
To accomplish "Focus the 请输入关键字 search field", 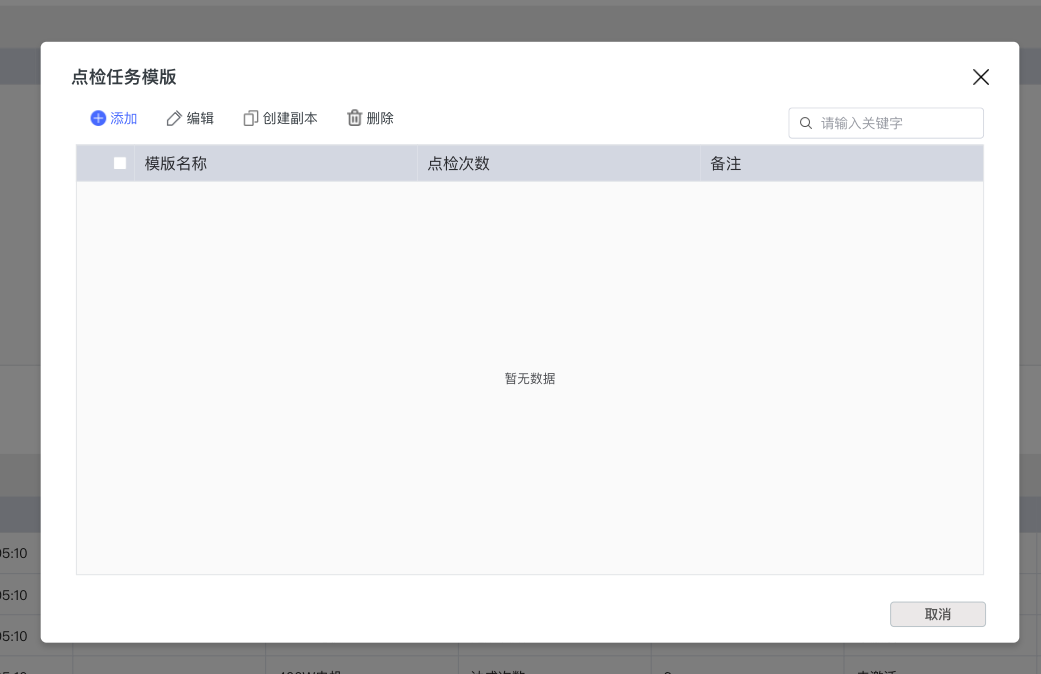I will pyautogui.click(x=895, y=124).
